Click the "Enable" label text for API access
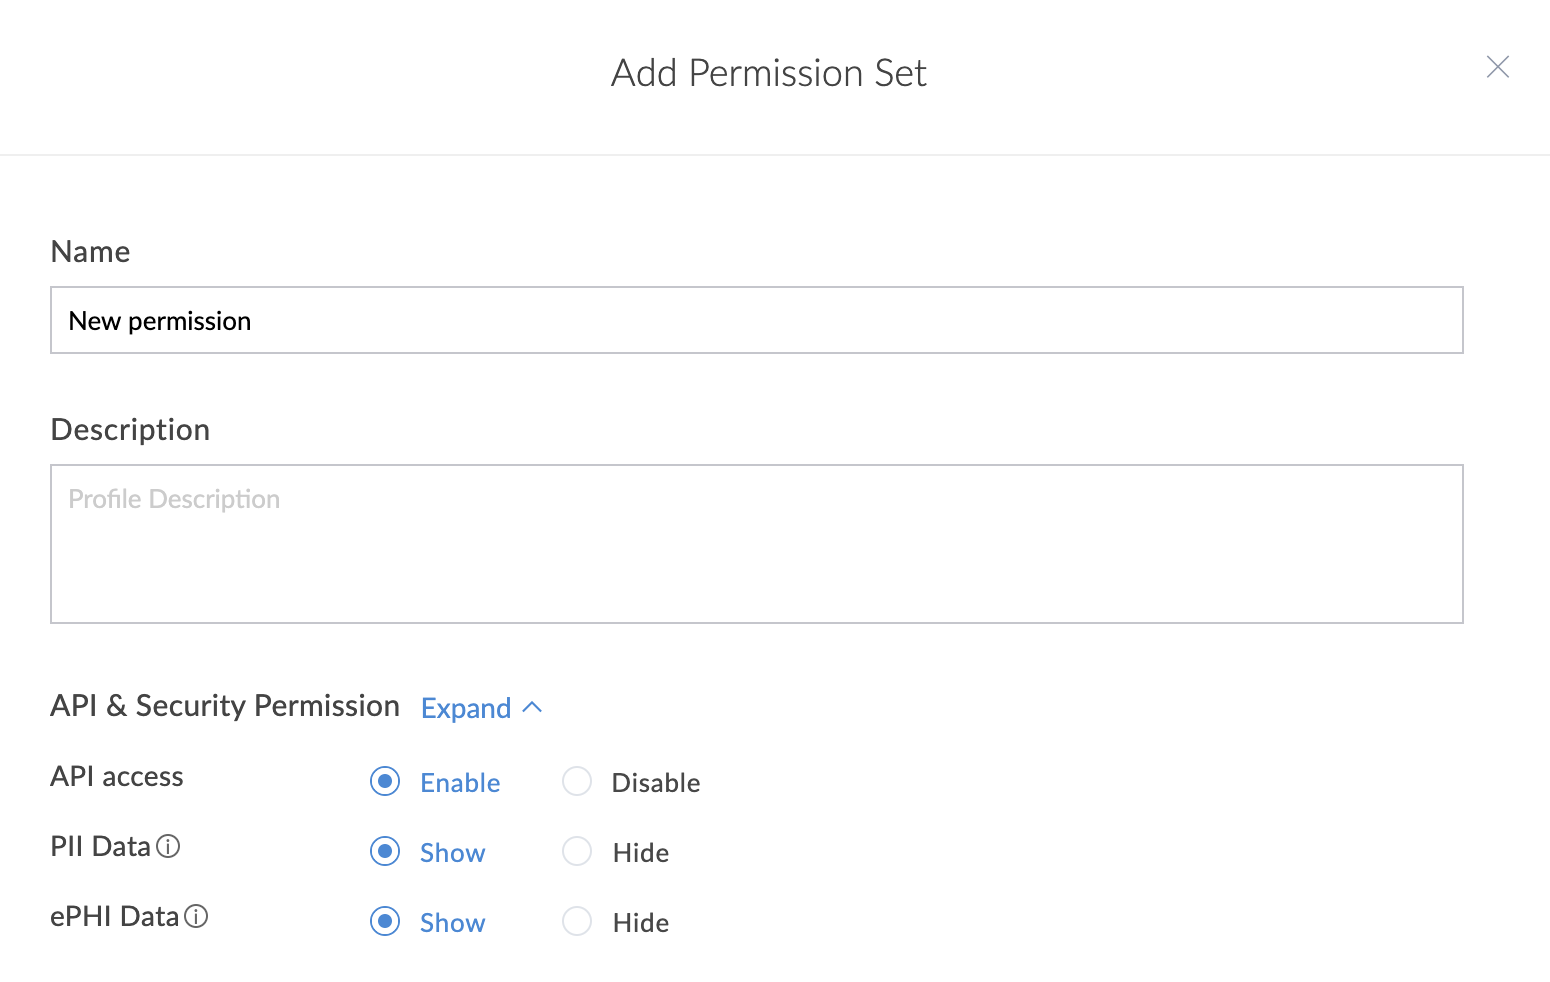1550x982 pixels. tap(460, 783)
